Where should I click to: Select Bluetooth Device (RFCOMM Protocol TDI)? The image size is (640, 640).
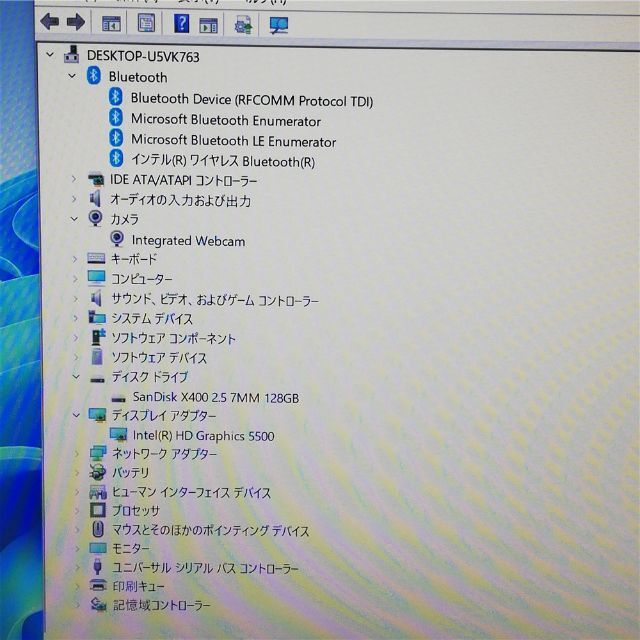[x=251, y=100]
